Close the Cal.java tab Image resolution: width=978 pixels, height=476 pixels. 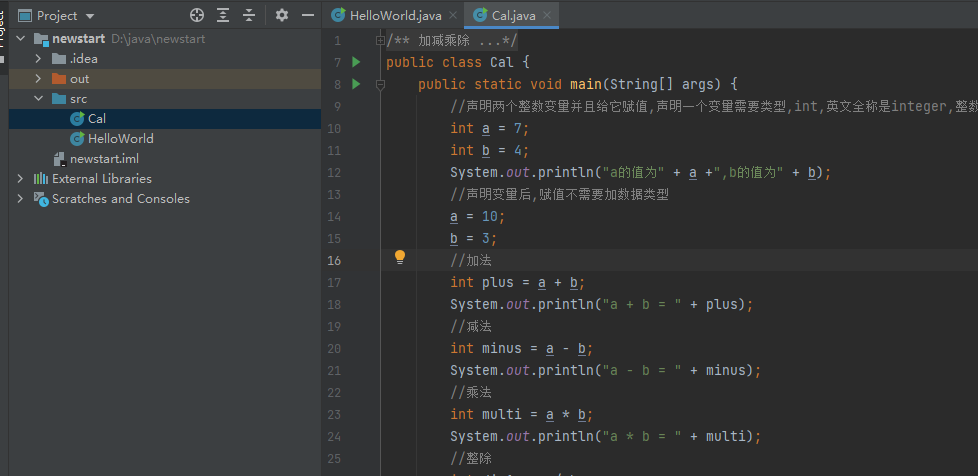[546, 16]
